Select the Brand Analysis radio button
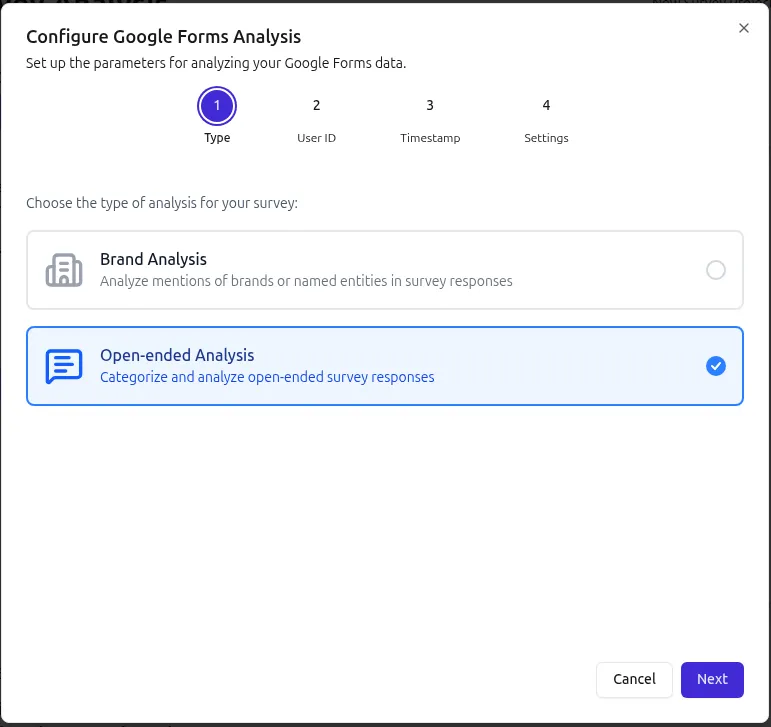Screen dimensions: 771x727 tap(715, 270)
